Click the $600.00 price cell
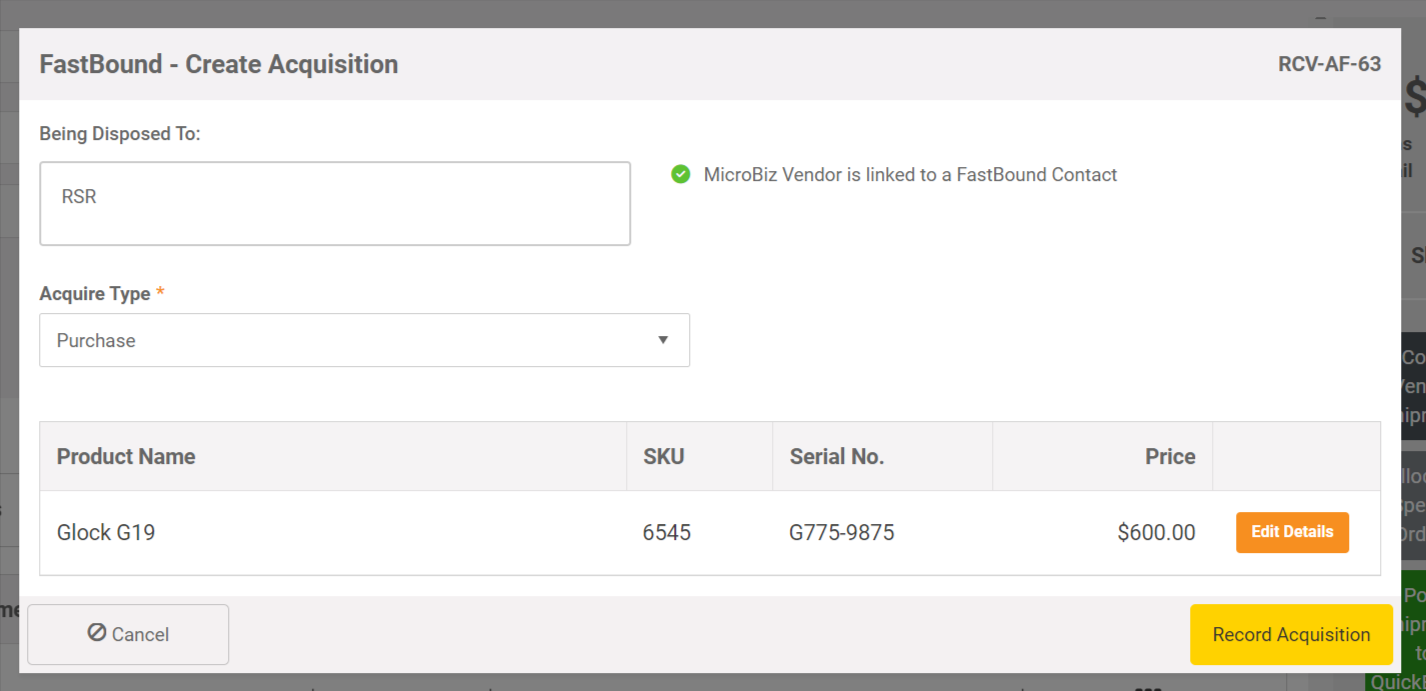Image resolution: width=1426 pixels, height=691 pixels. (1156, 532)
